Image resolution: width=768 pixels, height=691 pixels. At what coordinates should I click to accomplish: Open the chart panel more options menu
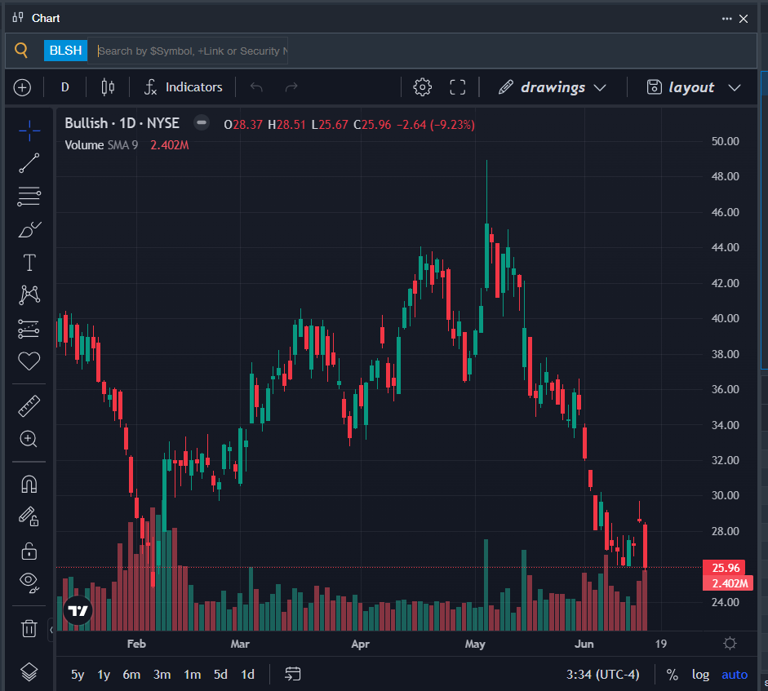[727, 19]
